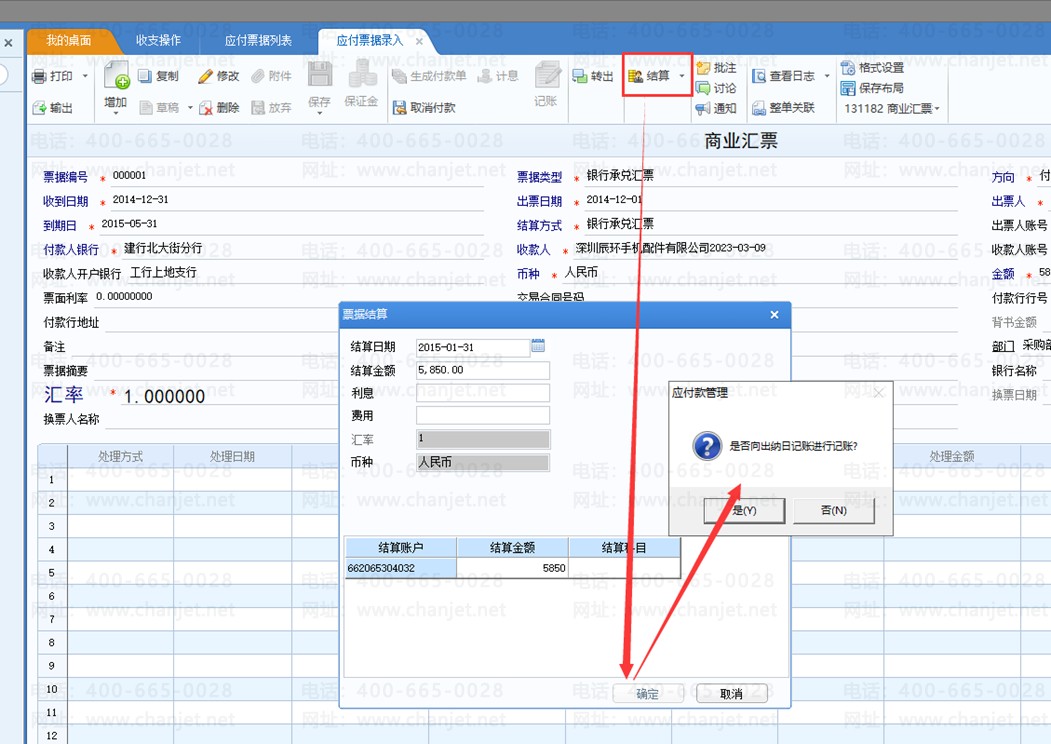This screenshot has width=1051, height=744.
Task: Click the 输出 export icon
Action: [x=39, y=107]
